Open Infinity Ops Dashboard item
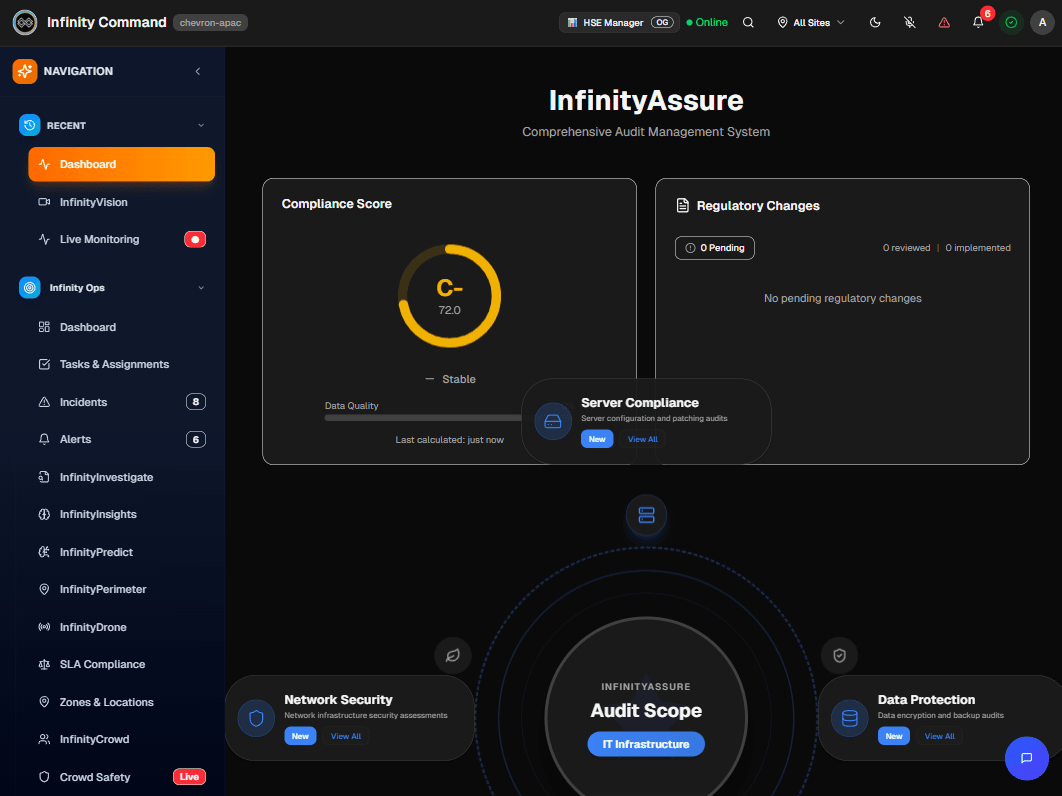1062x796 pixels. click(x=121, y=327)
